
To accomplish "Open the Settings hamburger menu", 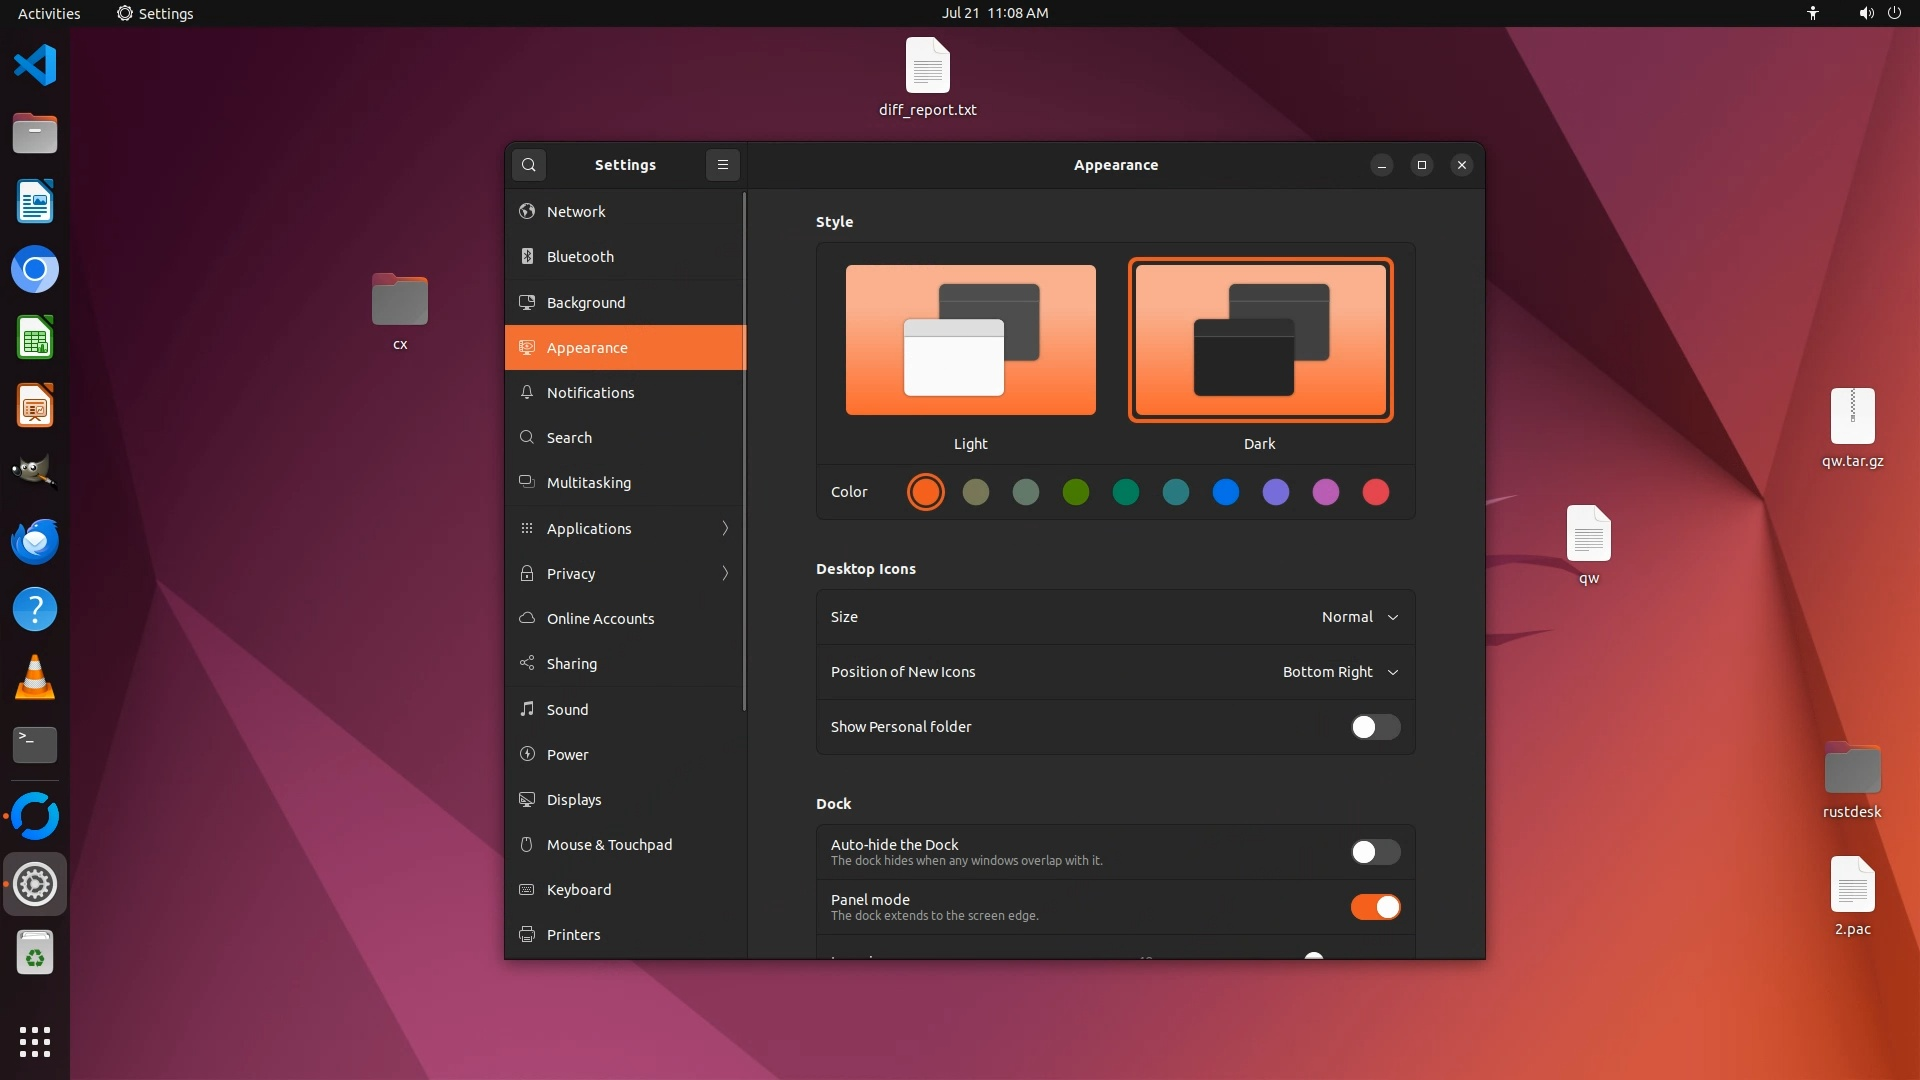I will pyautogui.click(x=723, y=165).
